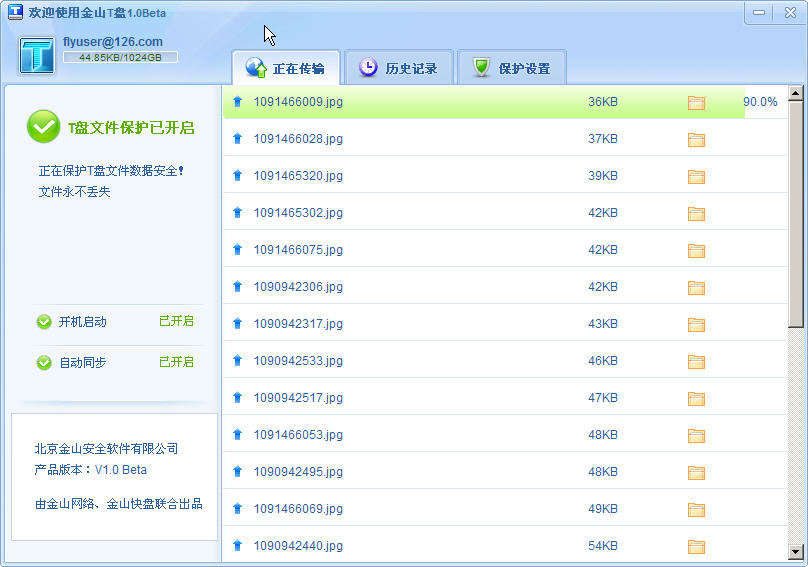
Task: Open folder icon for 1091465320.jpg
Action: (x=696, y=177)
